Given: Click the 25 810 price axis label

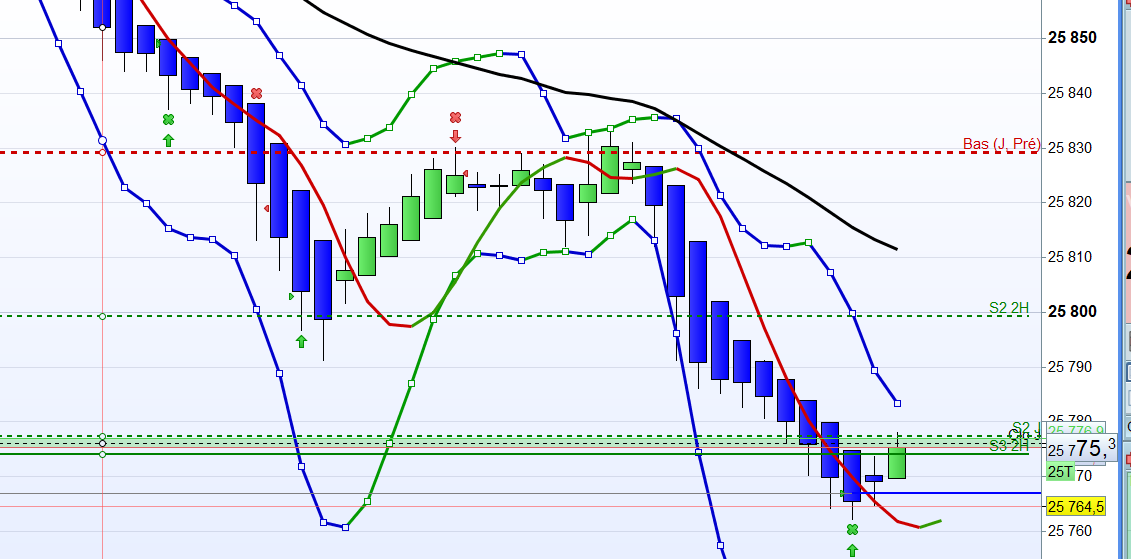Looking at the screenshot, I should coord(1072,258).
